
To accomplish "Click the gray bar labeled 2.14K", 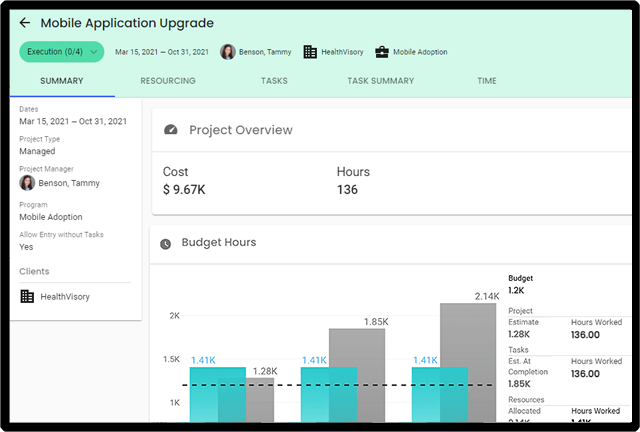I will 482,363.
